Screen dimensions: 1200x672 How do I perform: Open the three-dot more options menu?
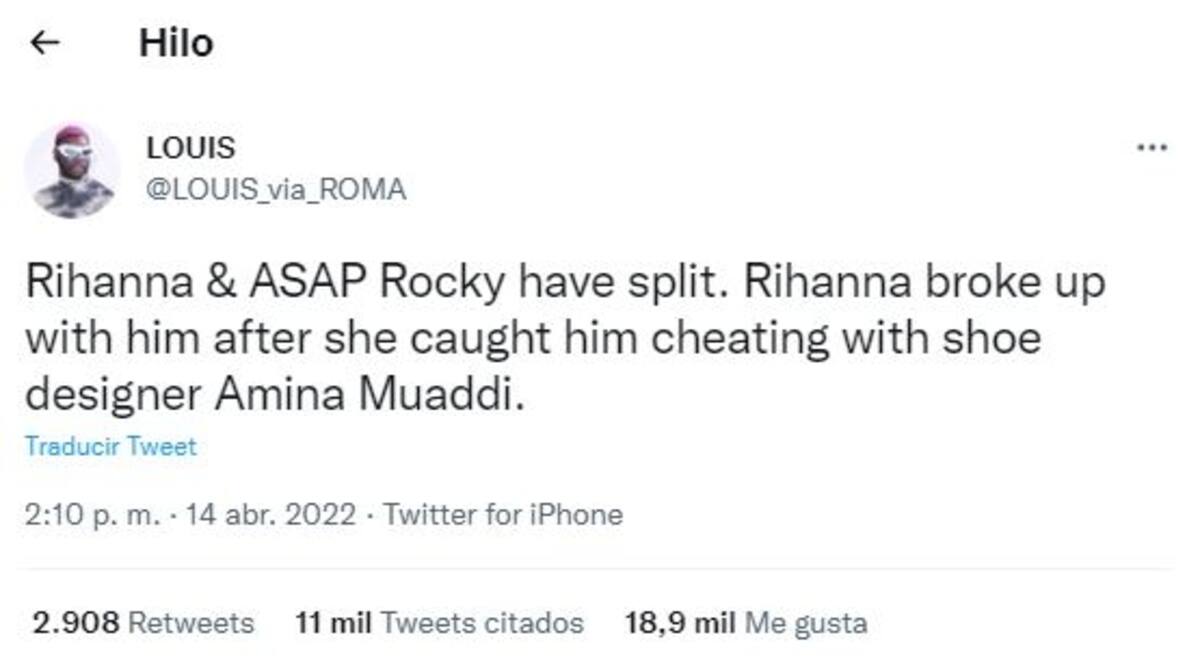click(1152, 149)
